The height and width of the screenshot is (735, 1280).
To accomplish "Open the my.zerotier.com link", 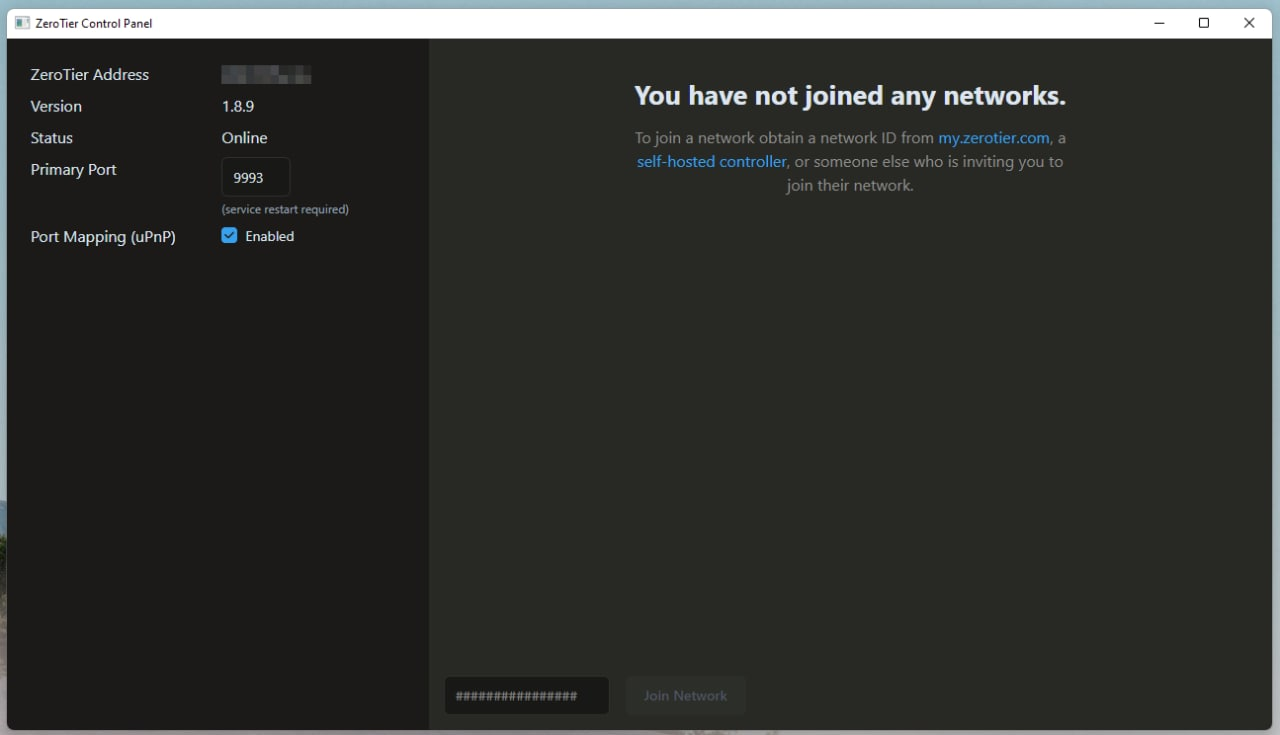I will tap(993, 138).
